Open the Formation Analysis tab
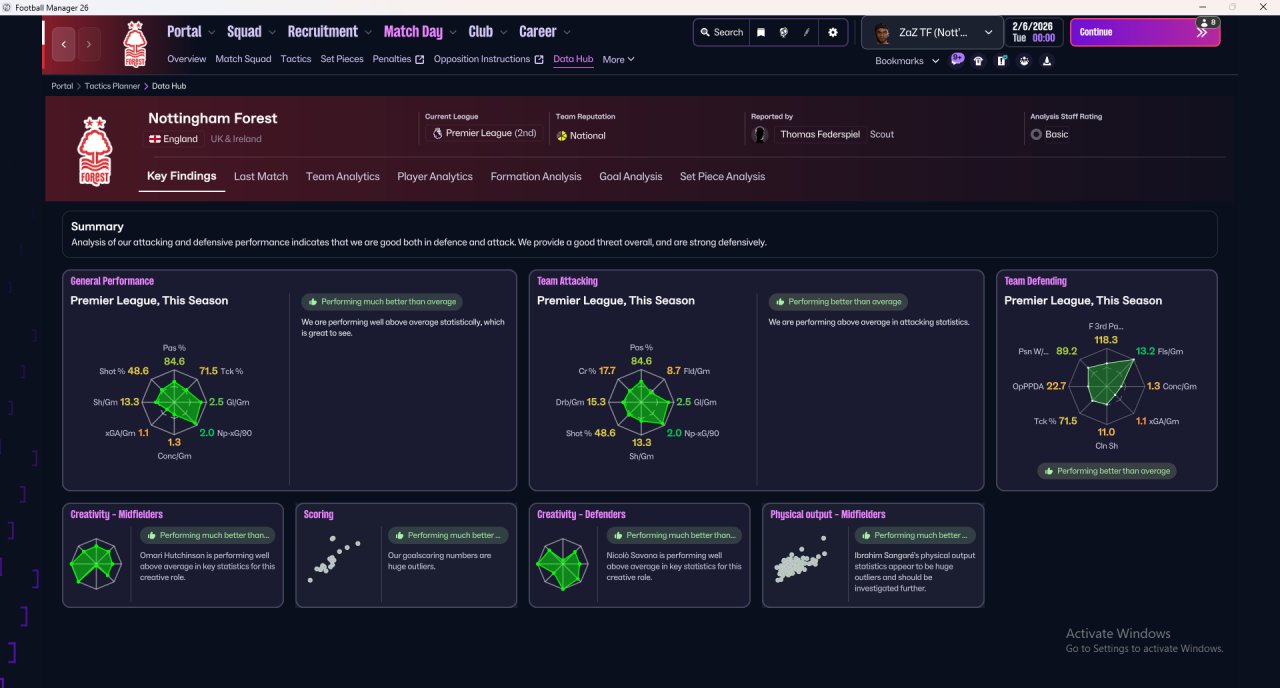 [x=536, y=176]
